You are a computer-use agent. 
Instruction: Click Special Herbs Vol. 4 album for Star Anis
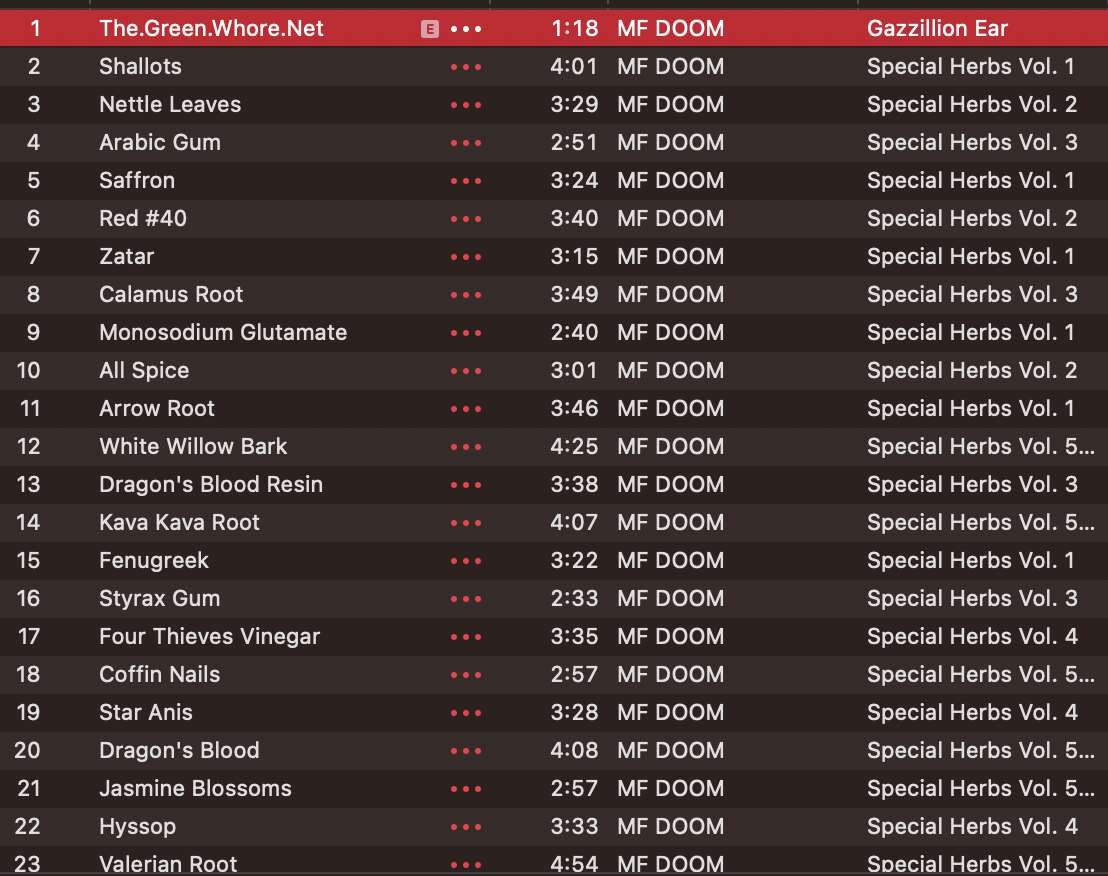(972, 713)
